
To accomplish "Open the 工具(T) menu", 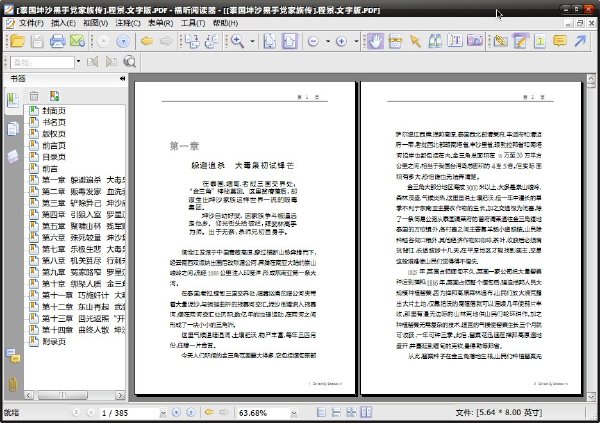I will click(192, 23).
